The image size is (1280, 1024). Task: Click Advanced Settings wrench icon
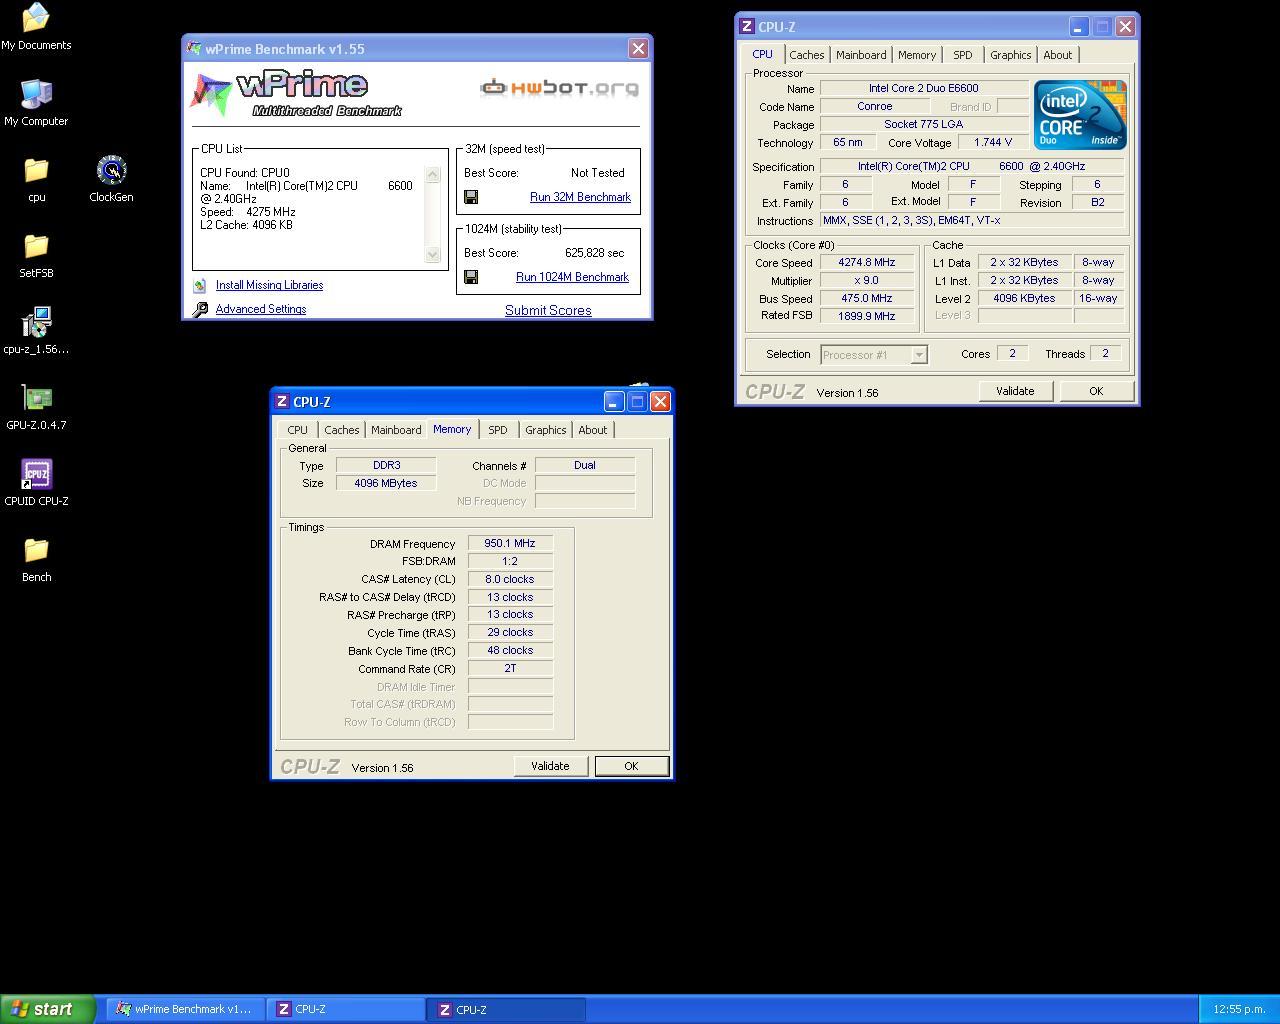click(x=200, y=309)
